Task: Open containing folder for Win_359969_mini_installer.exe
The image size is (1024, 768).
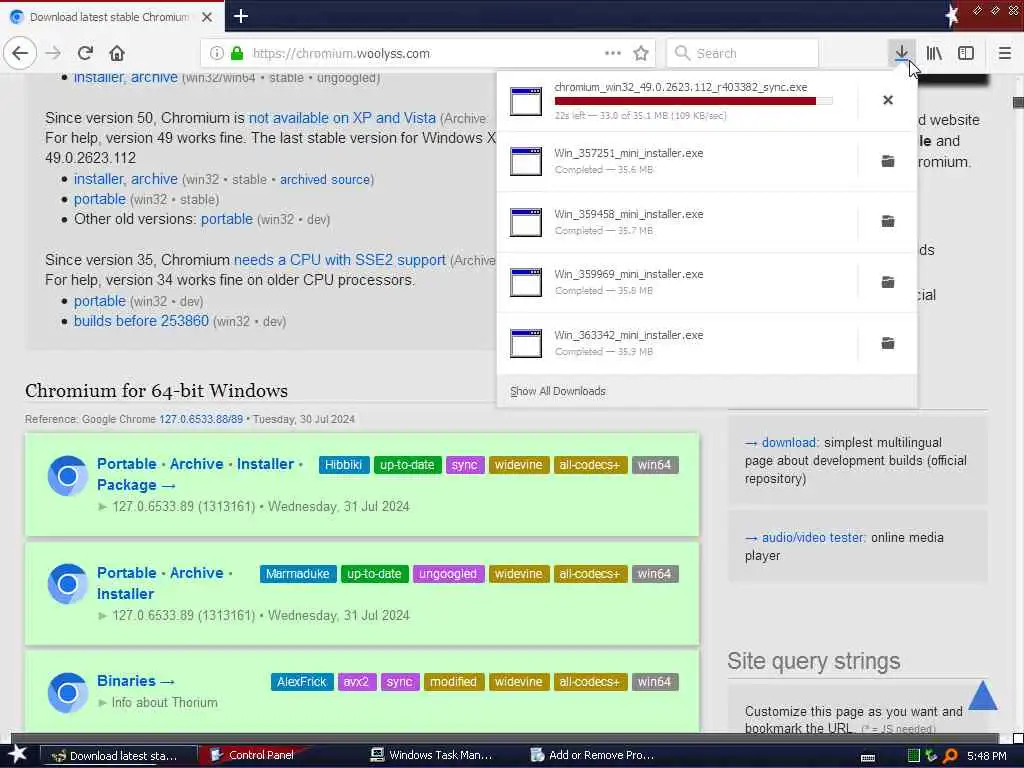Action: tap(888, 282)
